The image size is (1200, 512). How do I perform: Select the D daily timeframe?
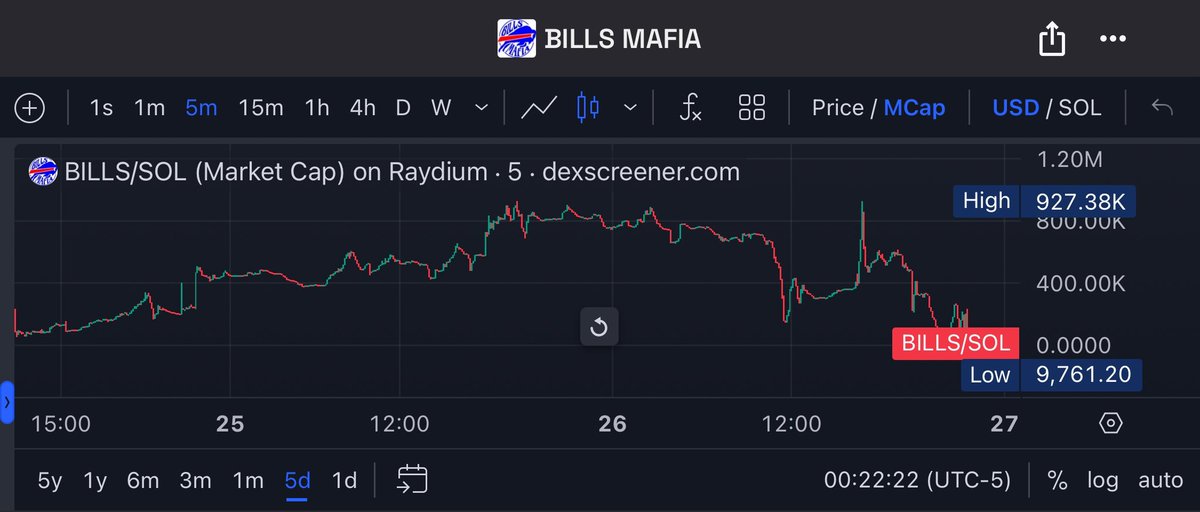[403, 108]
